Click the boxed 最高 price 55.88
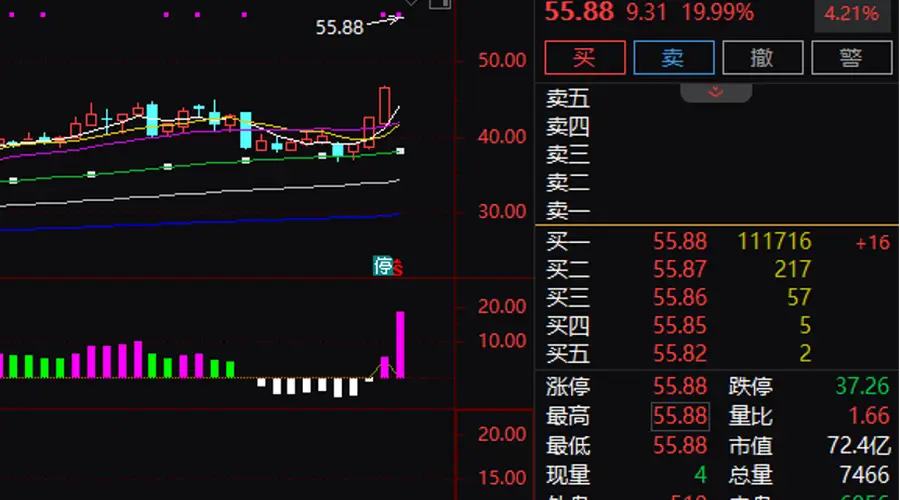The width and height of the screenshot is (900, 500). click(680, 416)
